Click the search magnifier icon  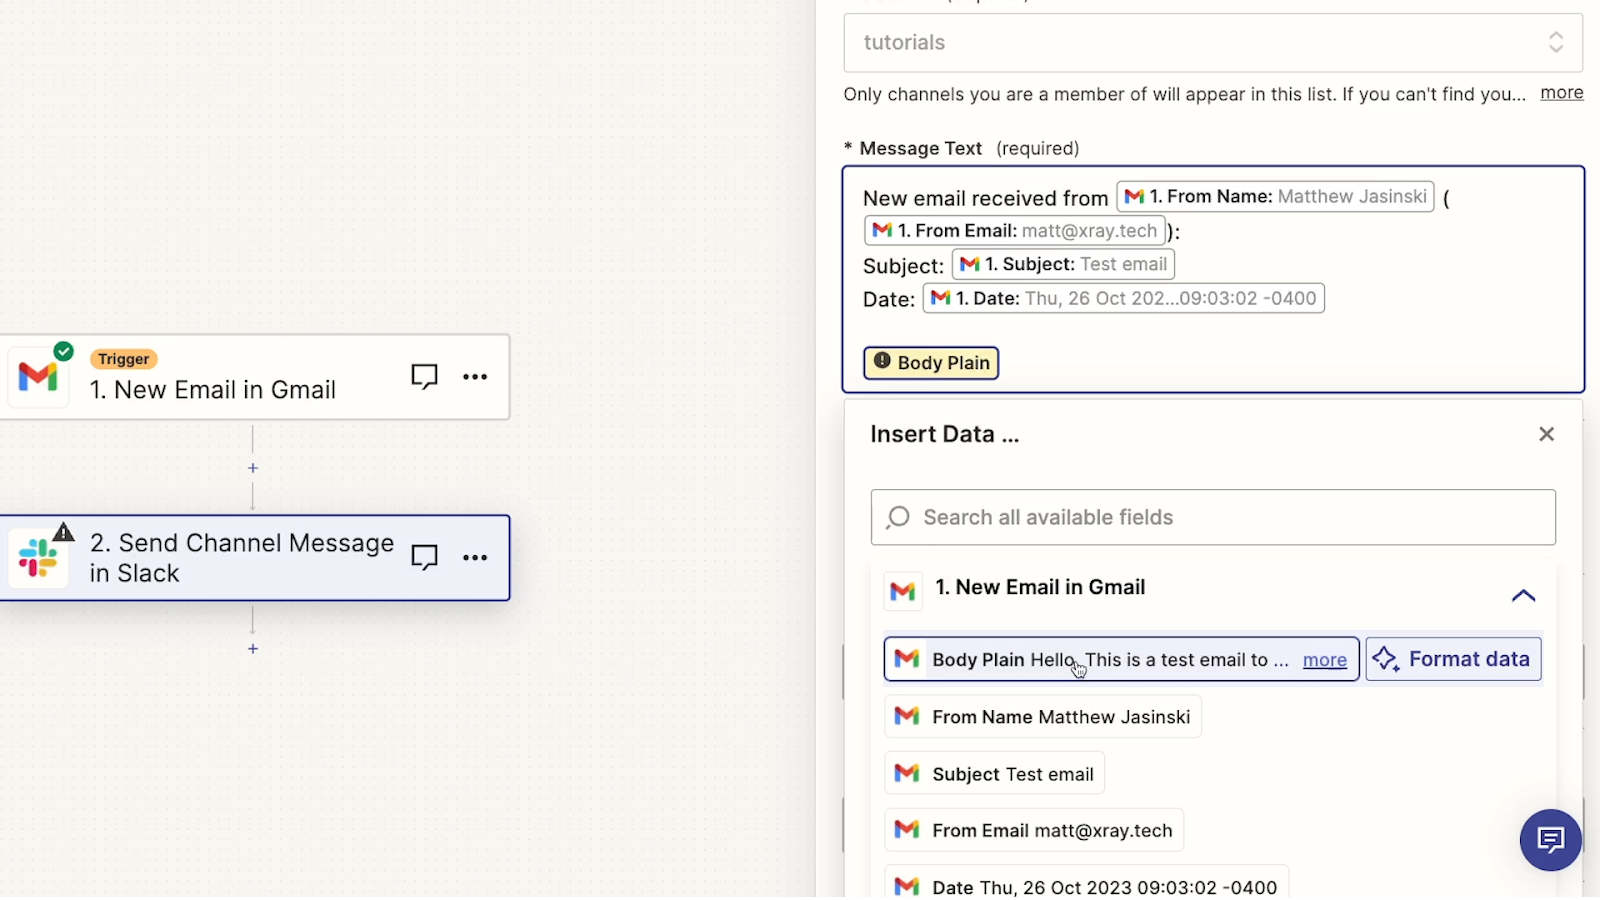[x=898, y=517]
